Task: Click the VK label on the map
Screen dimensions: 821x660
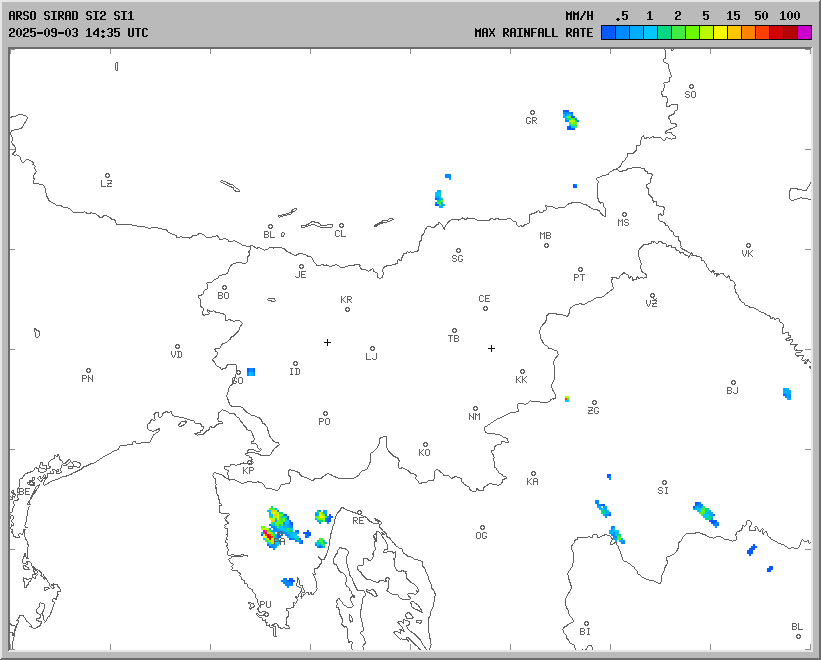Action: (748, 253)
